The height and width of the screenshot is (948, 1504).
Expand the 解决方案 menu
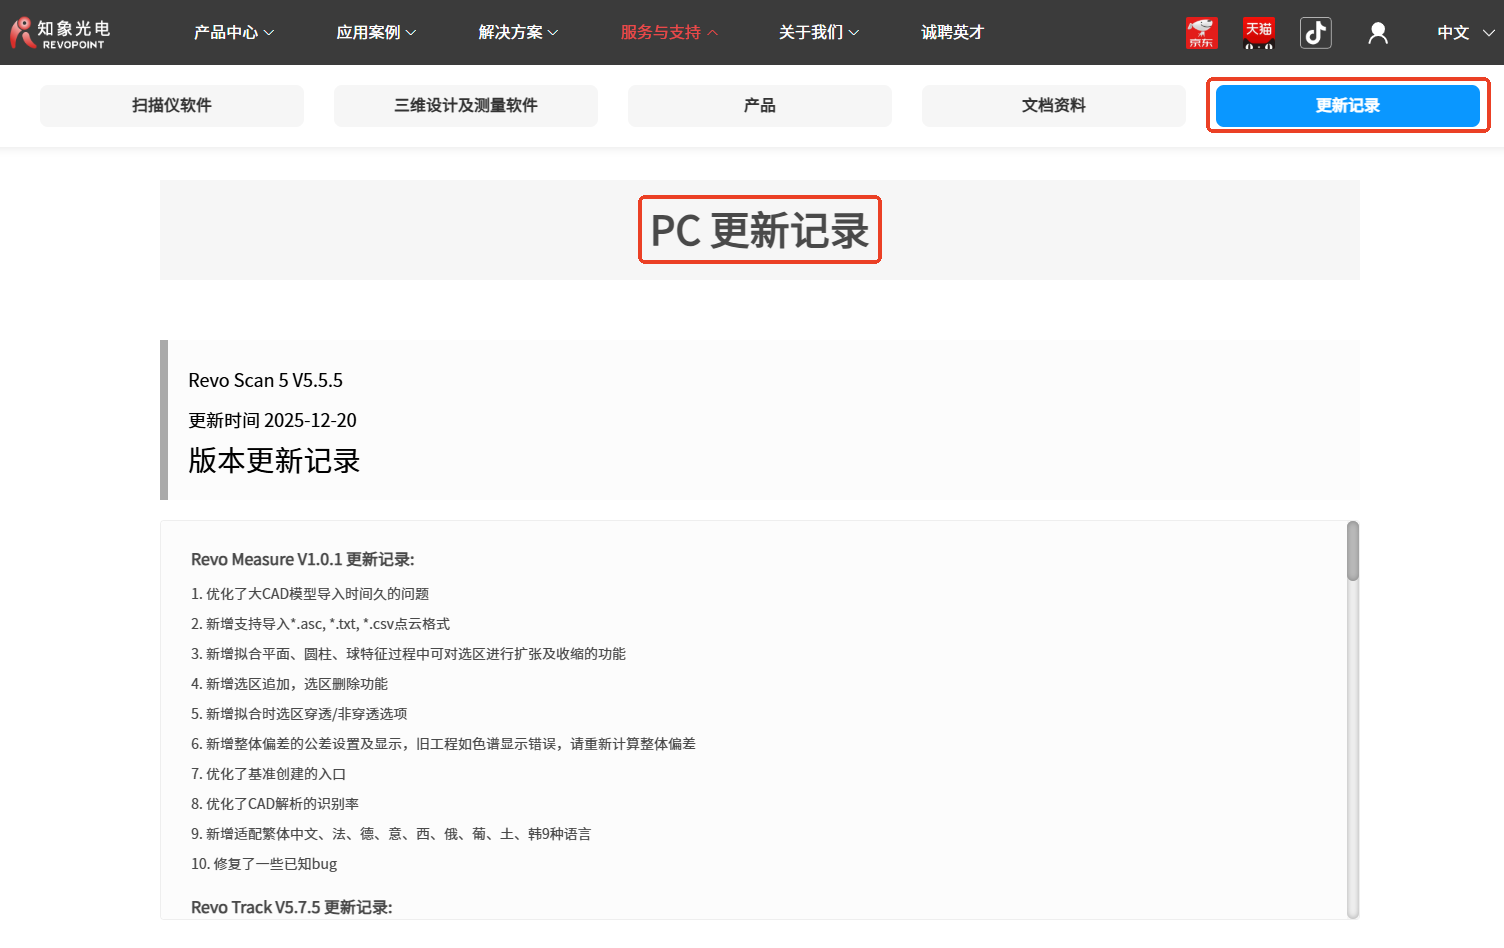(518, 33)
